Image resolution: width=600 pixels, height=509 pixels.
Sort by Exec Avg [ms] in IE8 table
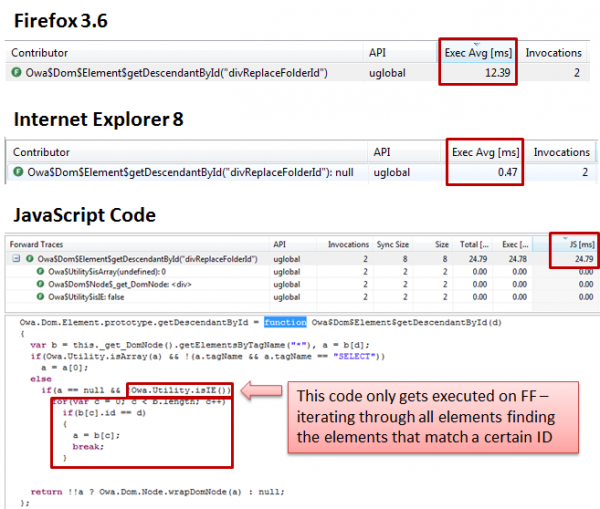(x=485, y=152)
